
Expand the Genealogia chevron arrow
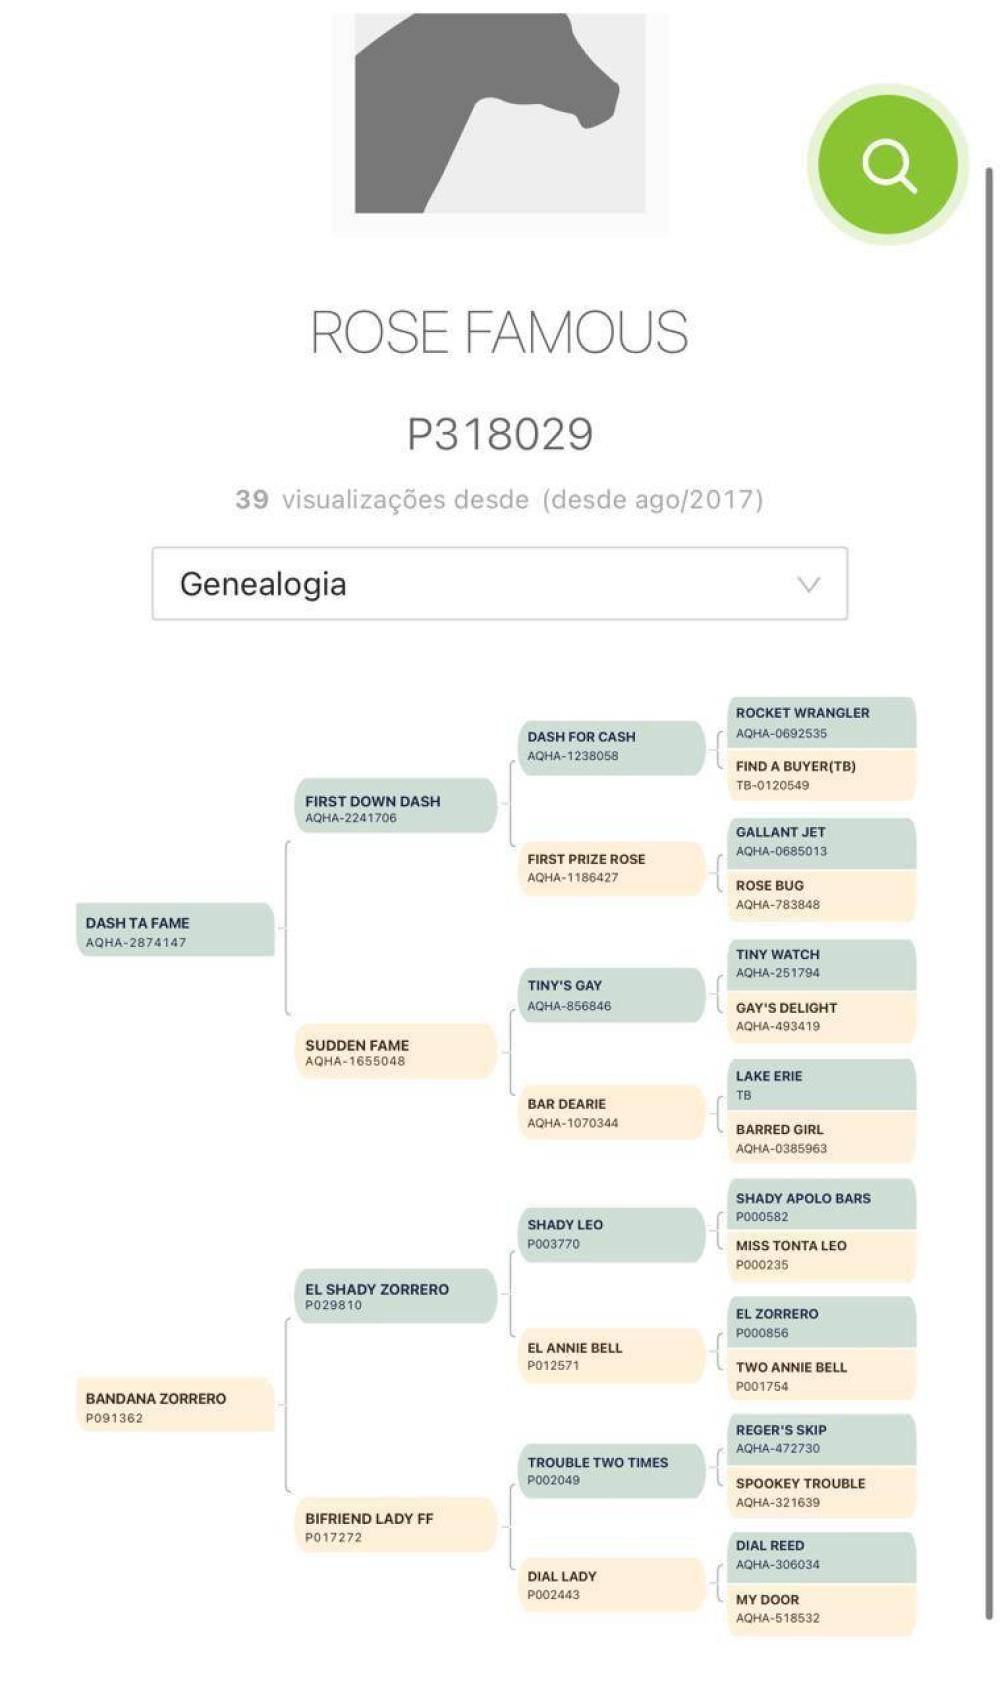point(809,584)
